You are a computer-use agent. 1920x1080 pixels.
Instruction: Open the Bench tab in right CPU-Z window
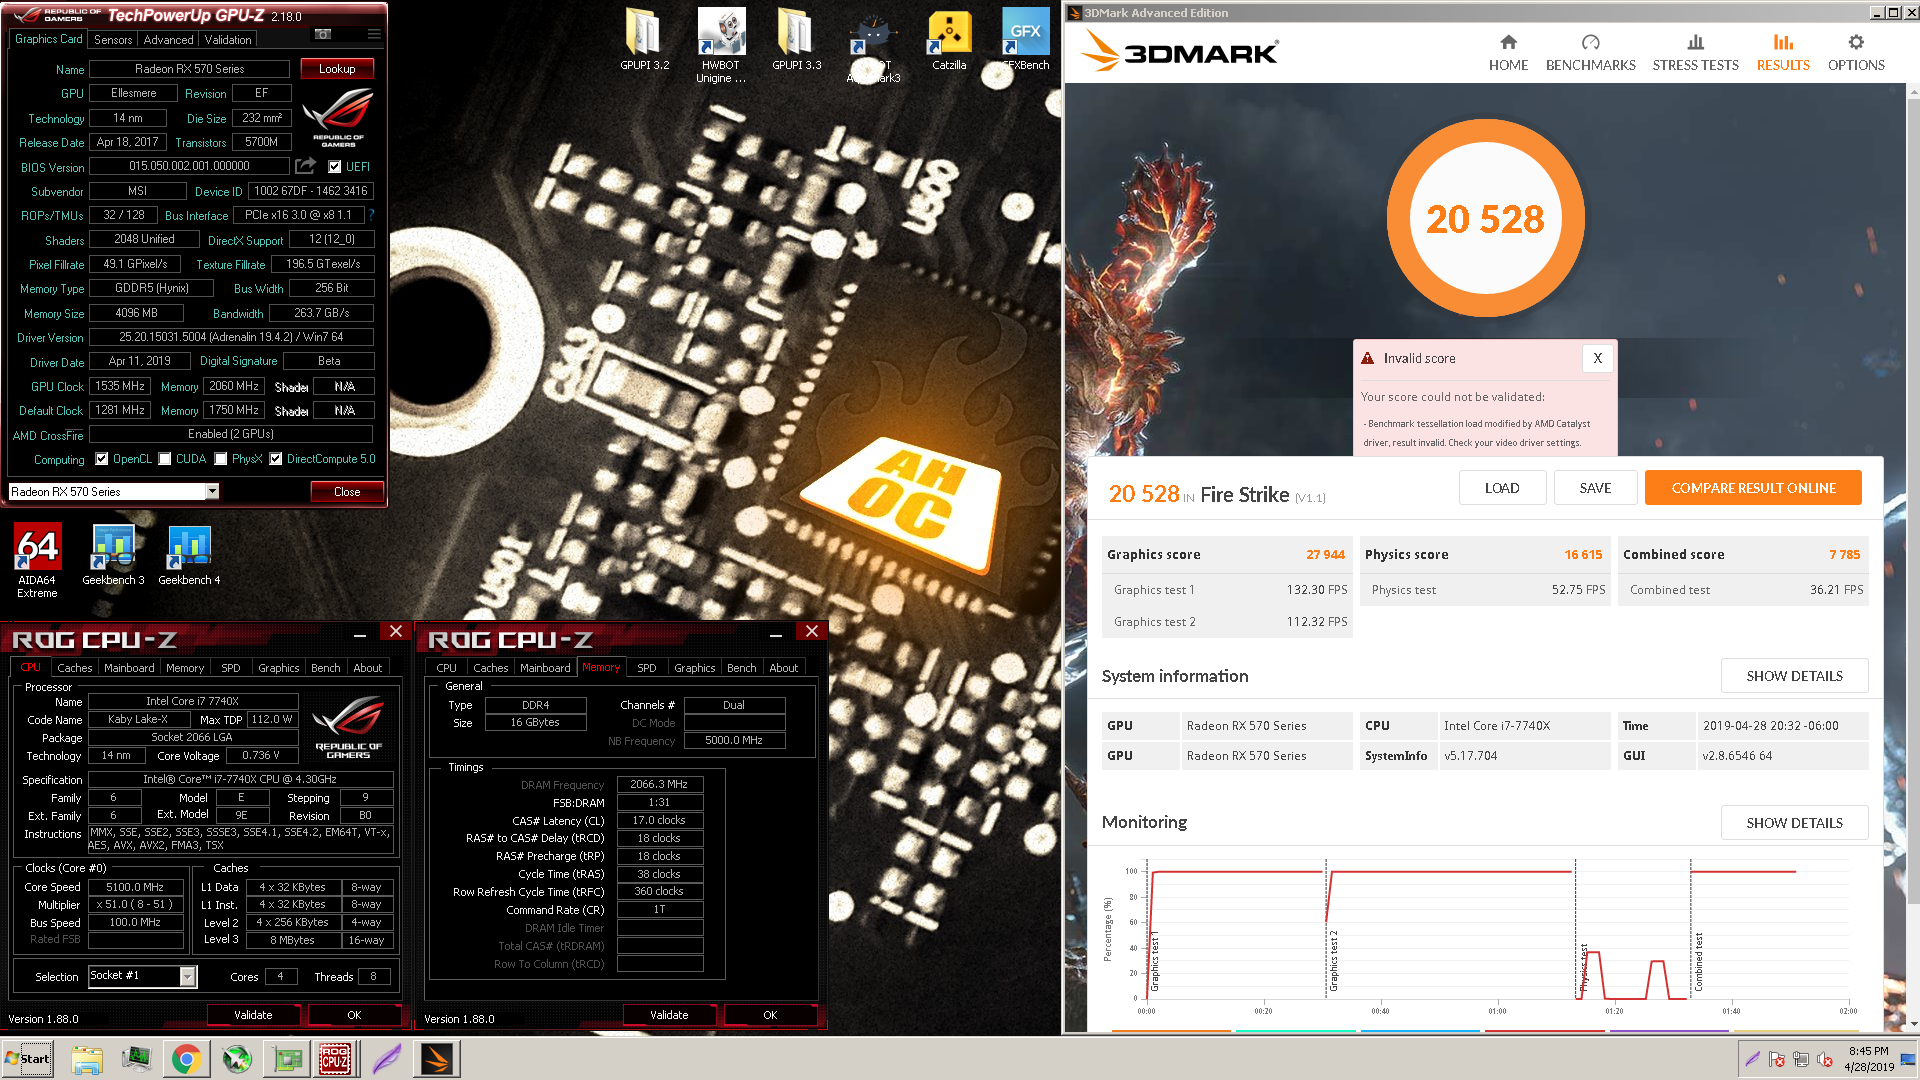pyautogui.click(x=741, y=668)
